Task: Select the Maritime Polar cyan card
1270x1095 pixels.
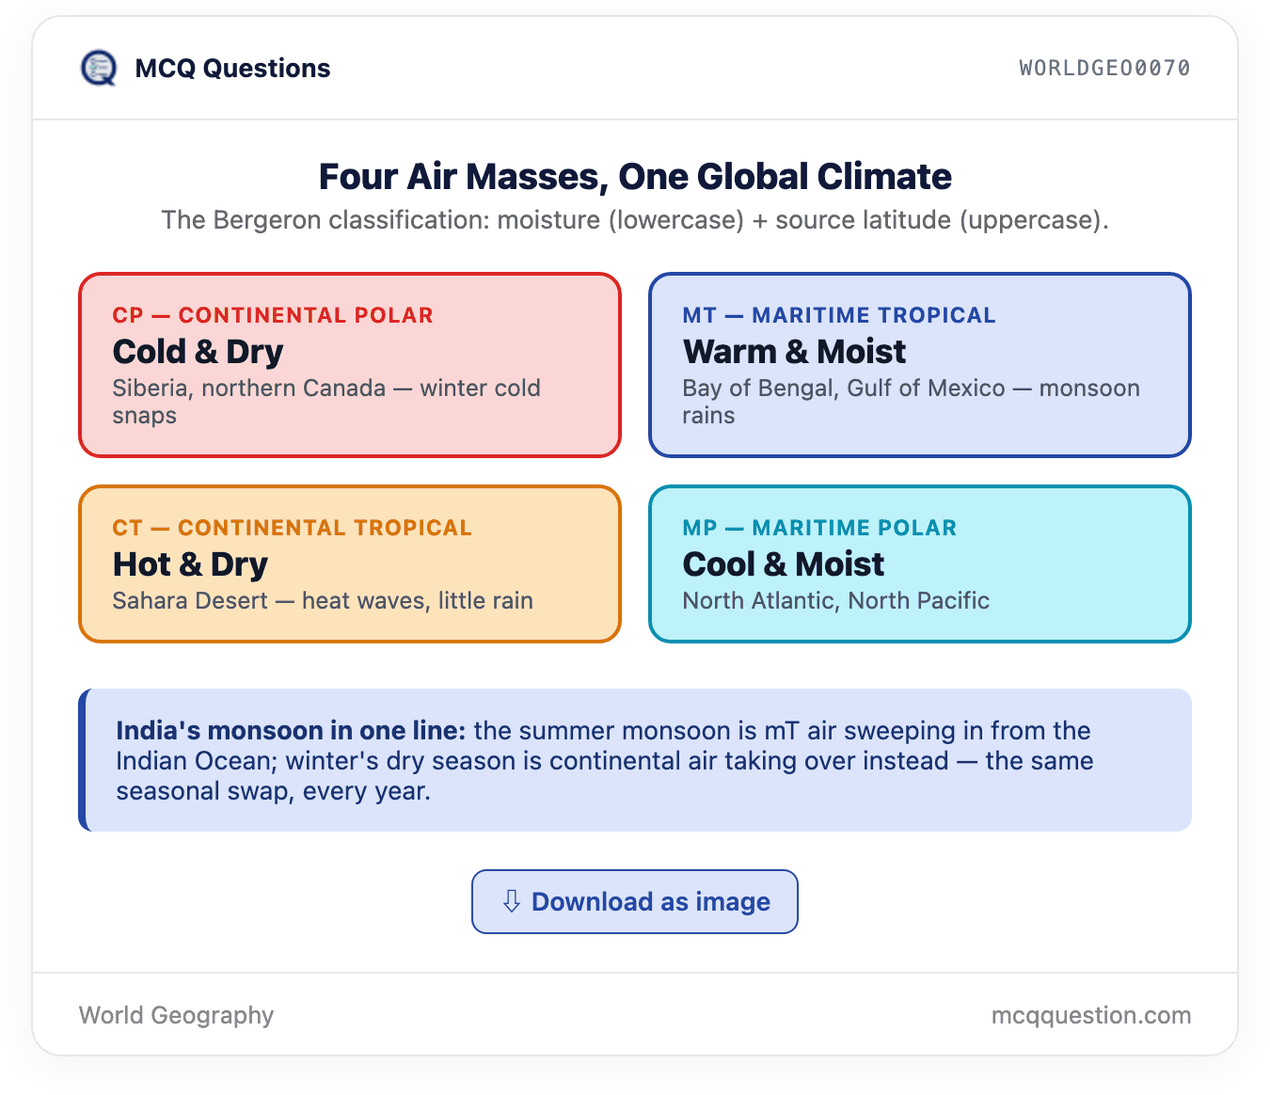Action: (920, 564)
